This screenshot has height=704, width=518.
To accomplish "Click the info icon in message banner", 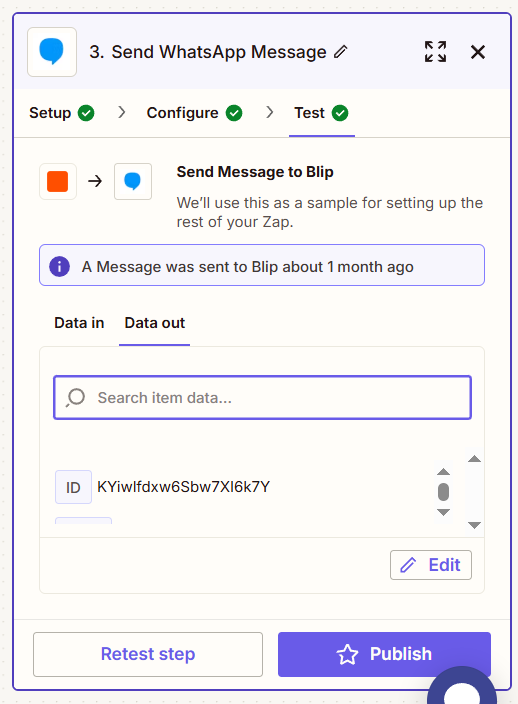I will pyautogui.click(x=59, y=267).
